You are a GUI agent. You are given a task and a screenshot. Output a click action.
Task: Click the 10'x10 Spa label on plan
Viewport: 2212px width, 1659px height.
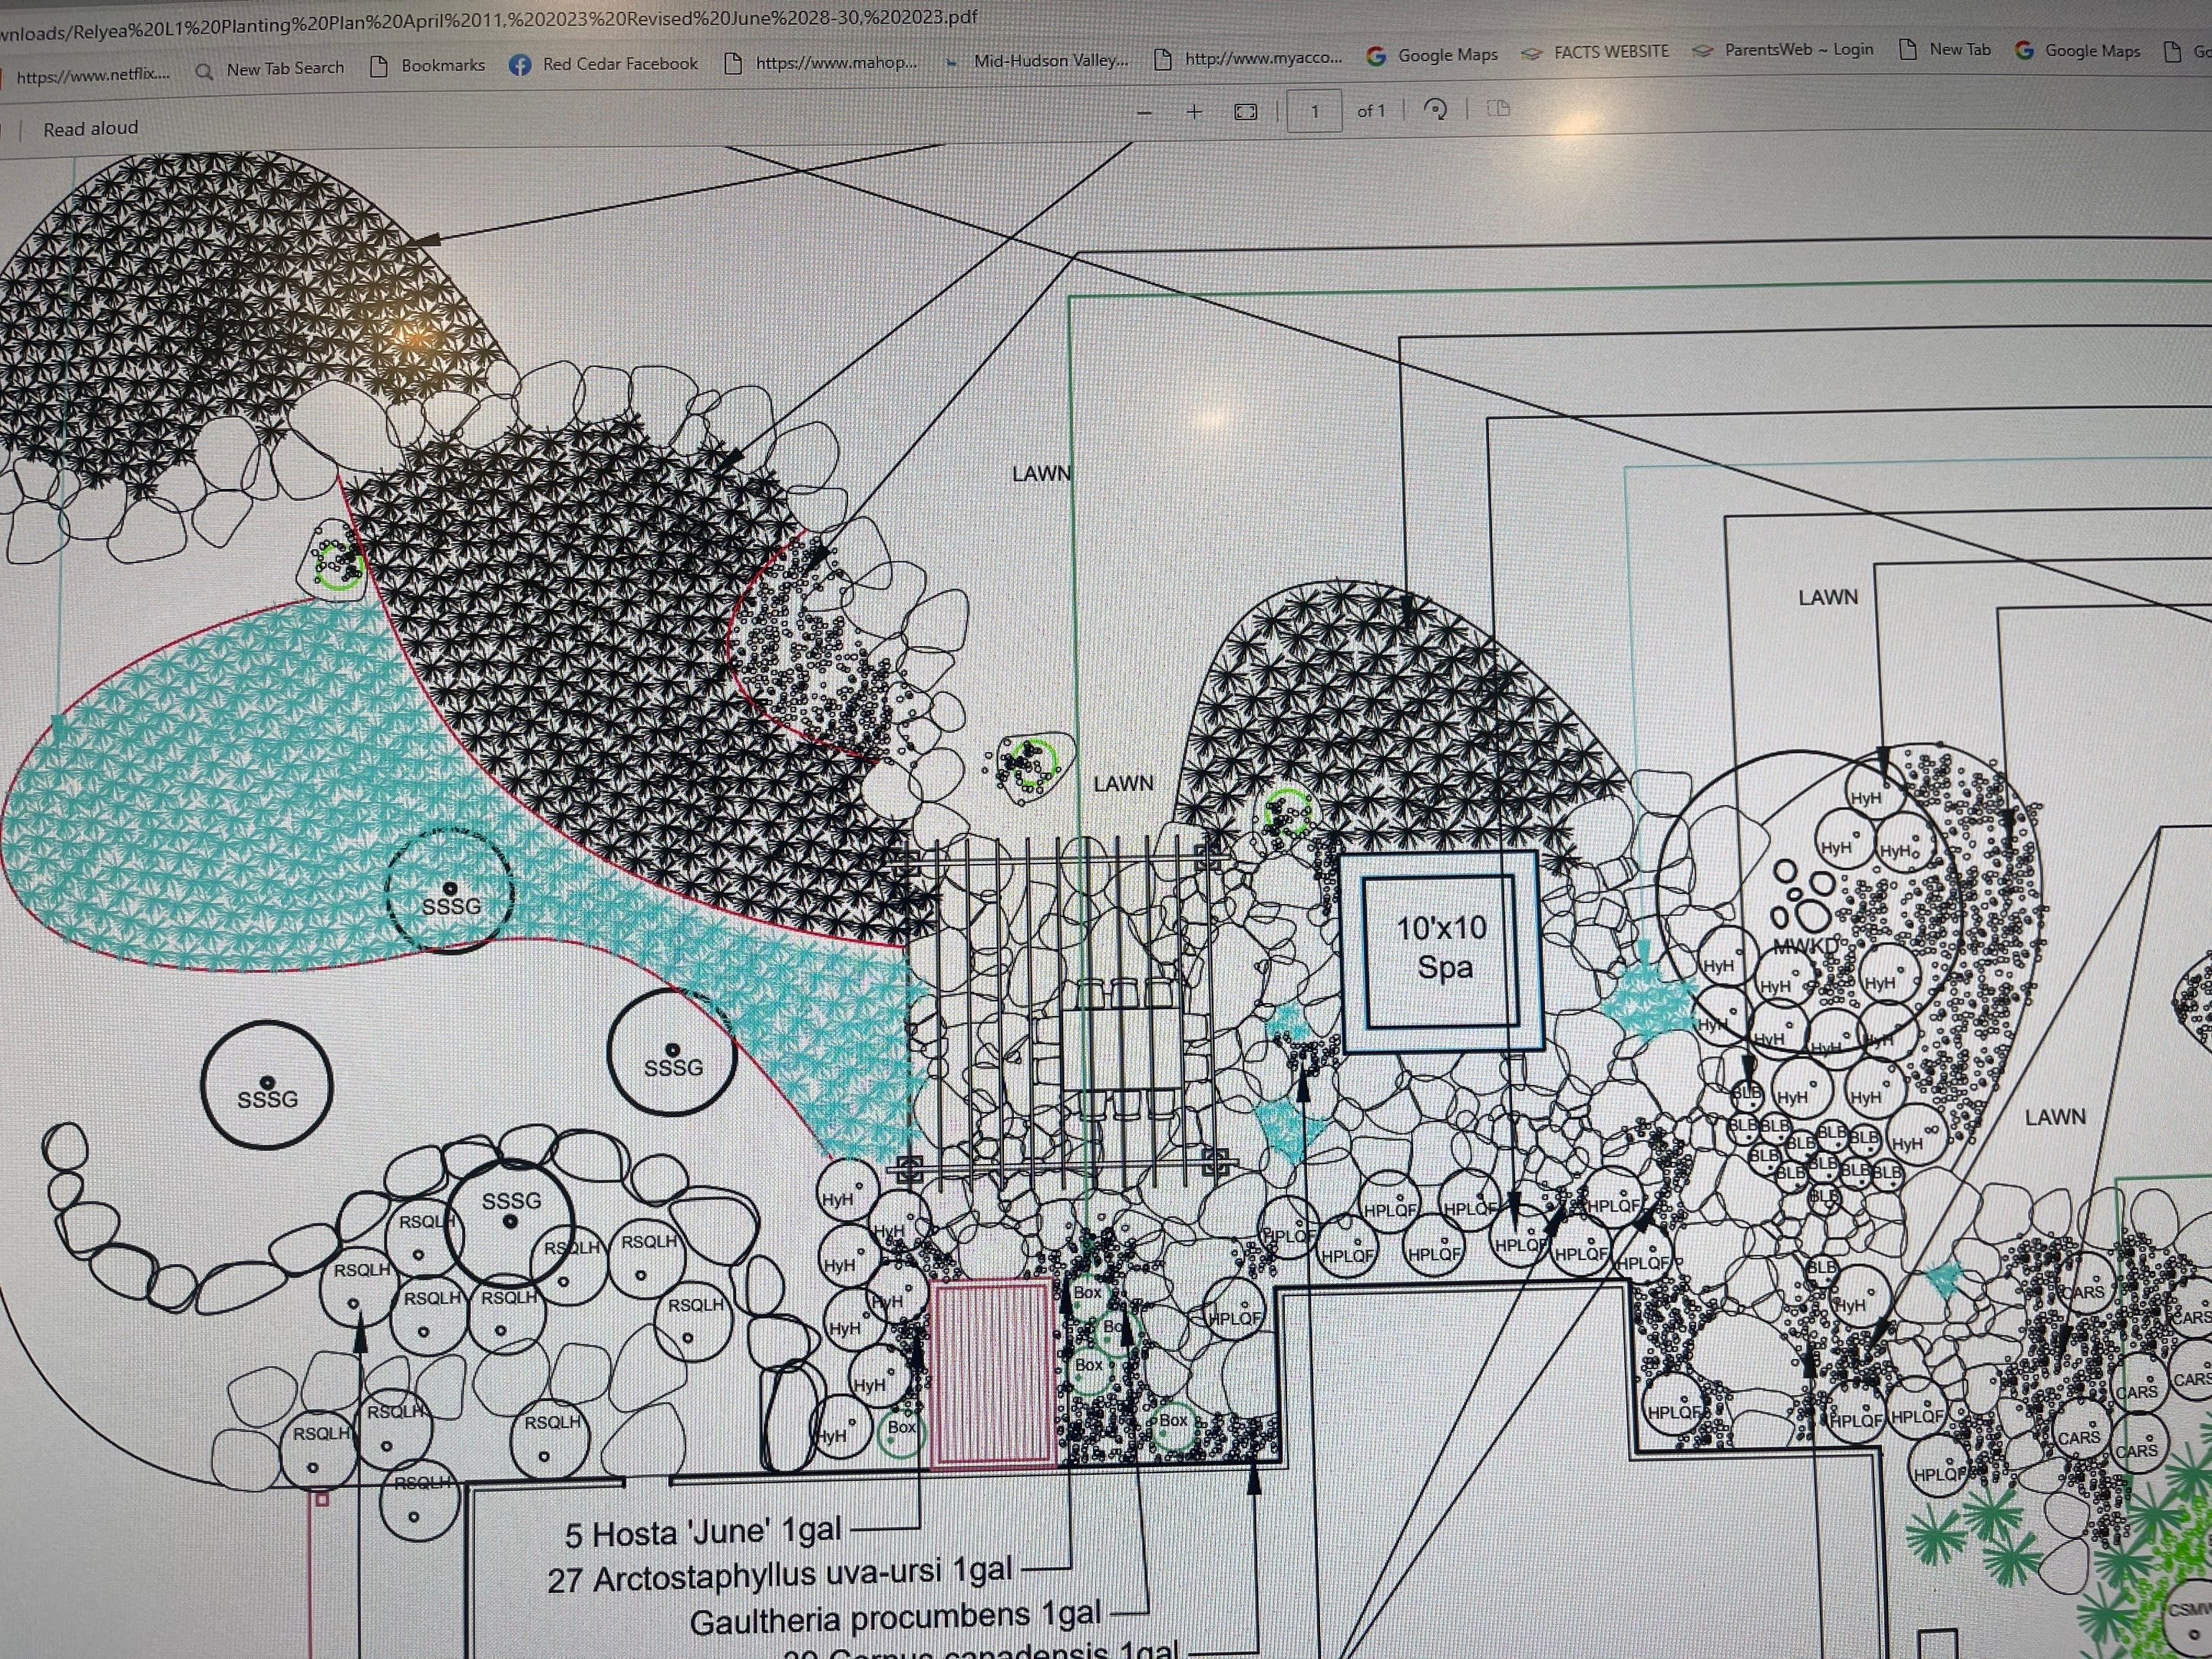(1442, 947)
